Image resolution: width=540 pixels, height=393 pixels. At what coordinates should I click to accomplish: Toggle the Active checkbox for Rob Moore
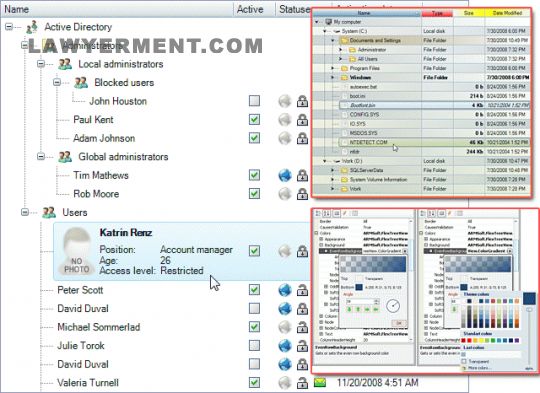point(255,194)
